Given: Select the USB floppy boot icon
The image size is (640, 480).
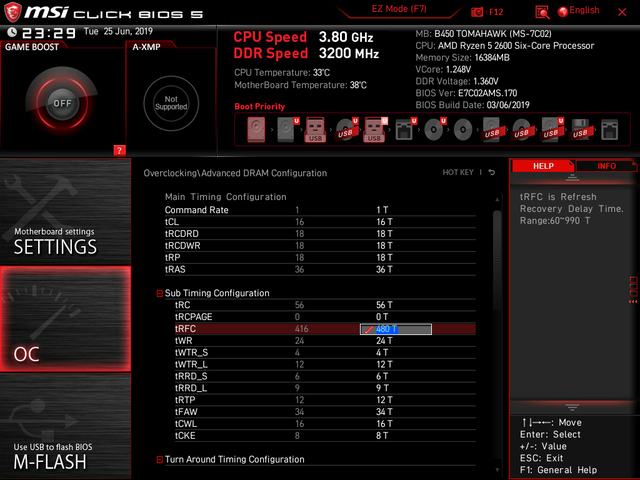Looking at the screenshot, I should point(580,130).
